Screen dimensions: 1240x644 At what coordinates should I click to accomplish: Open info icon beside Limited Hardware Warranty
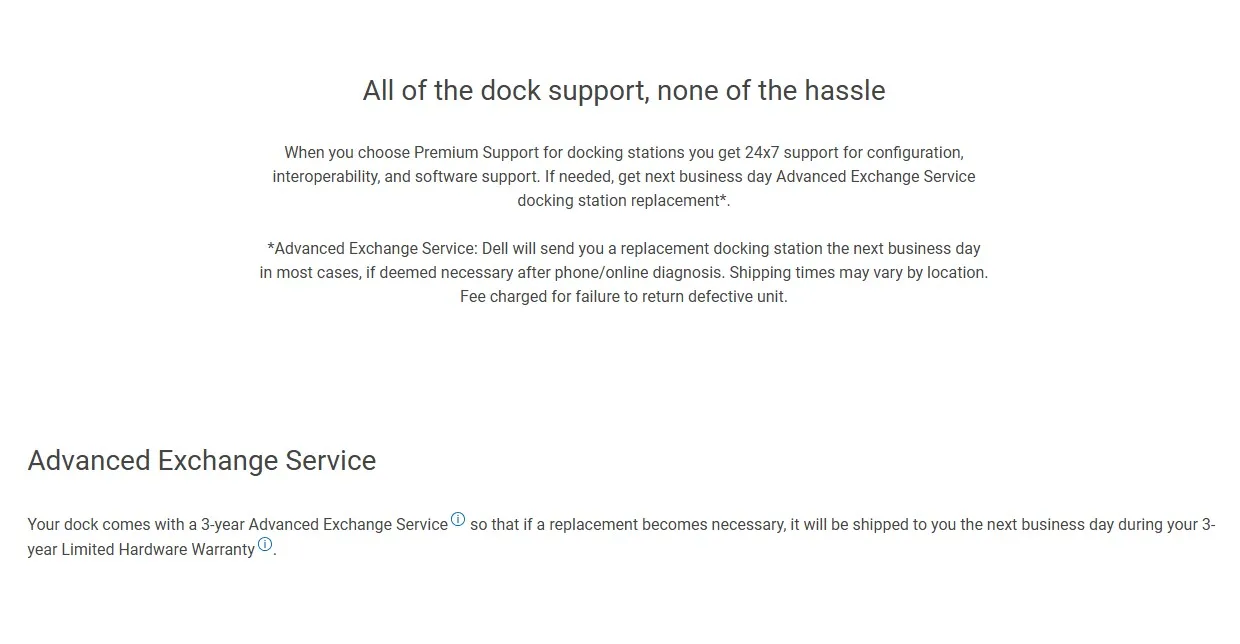[265, 544]
